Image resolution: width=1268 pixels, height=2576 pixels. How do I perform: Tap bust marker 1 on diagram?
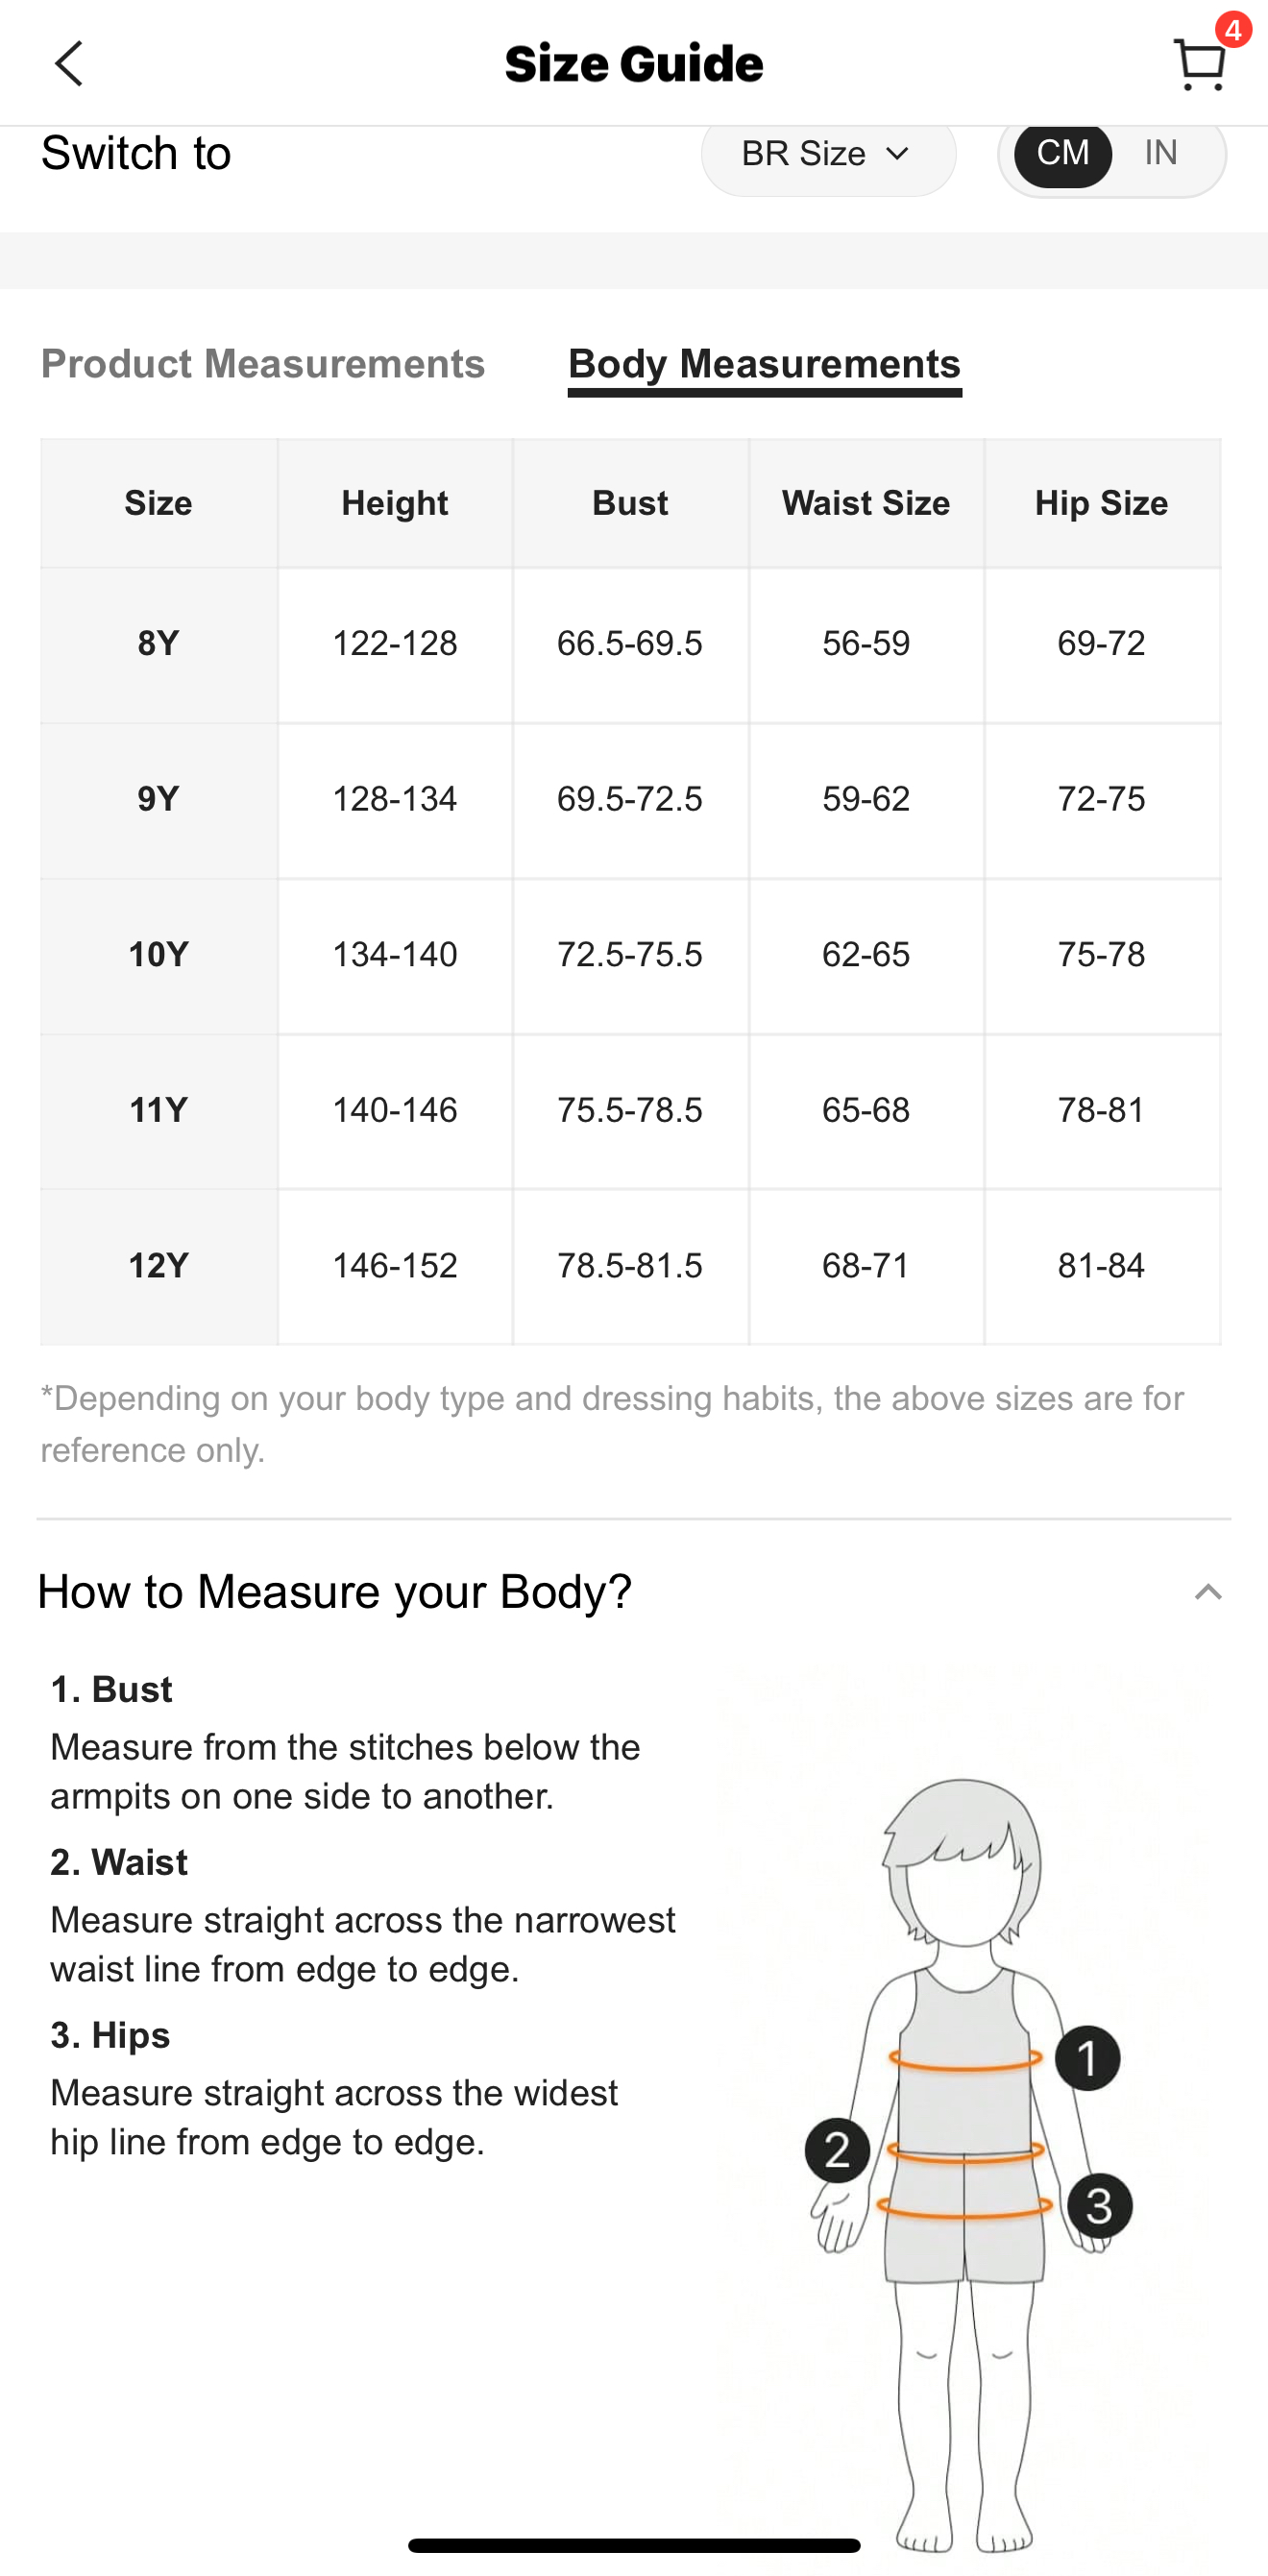click(x=1087, y=2057)
